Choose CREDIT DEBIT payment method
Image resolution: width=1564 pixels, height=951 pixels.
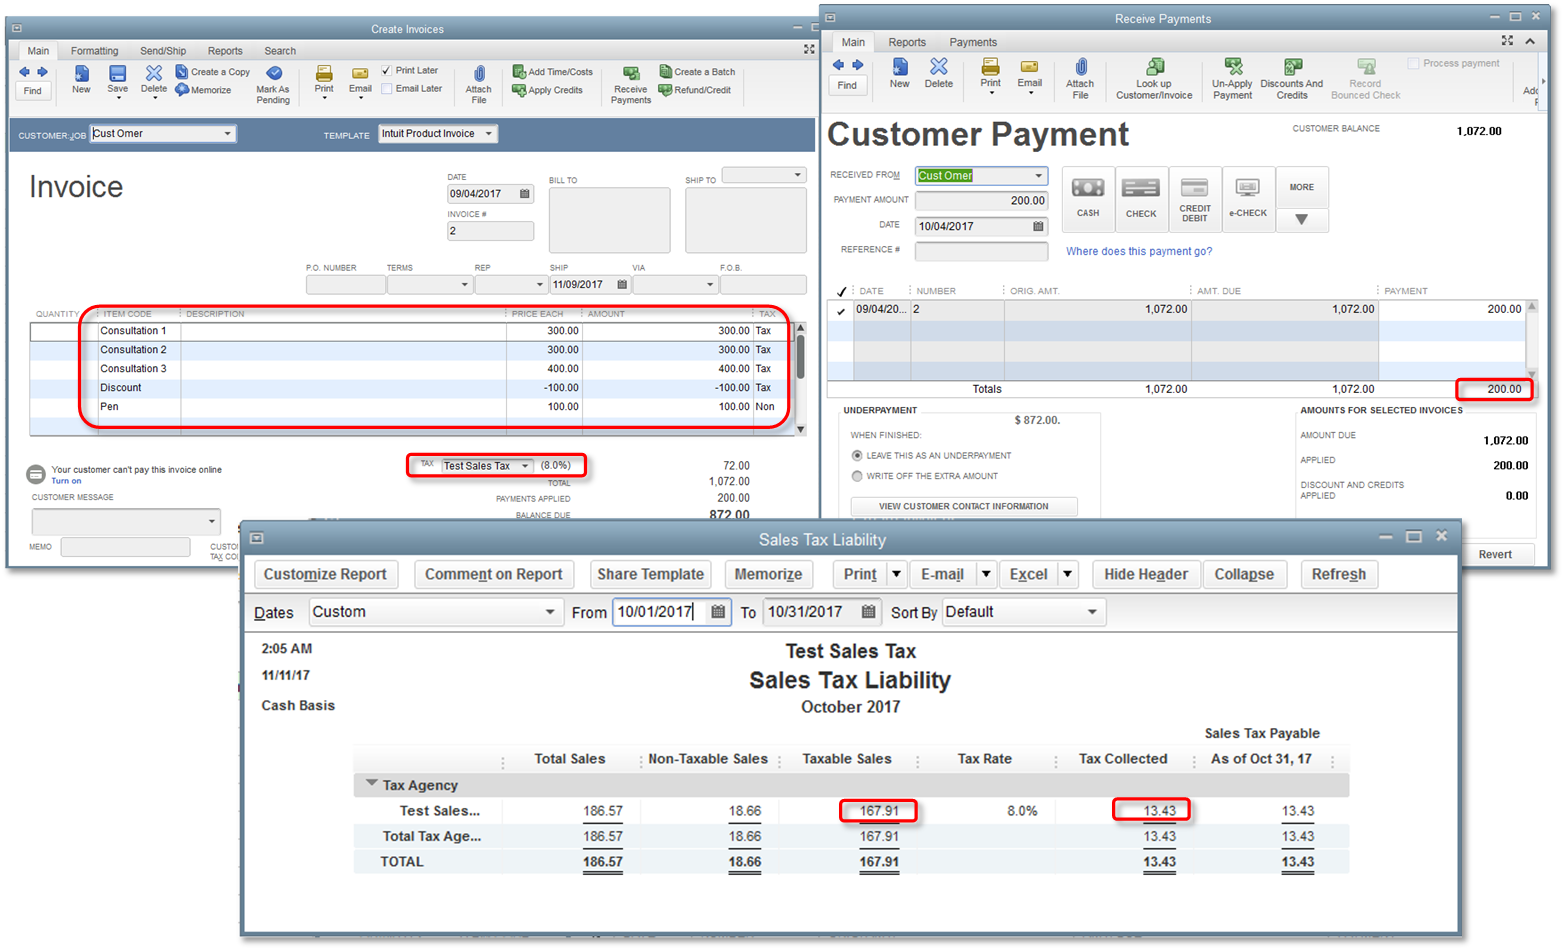pos(1195,199)
